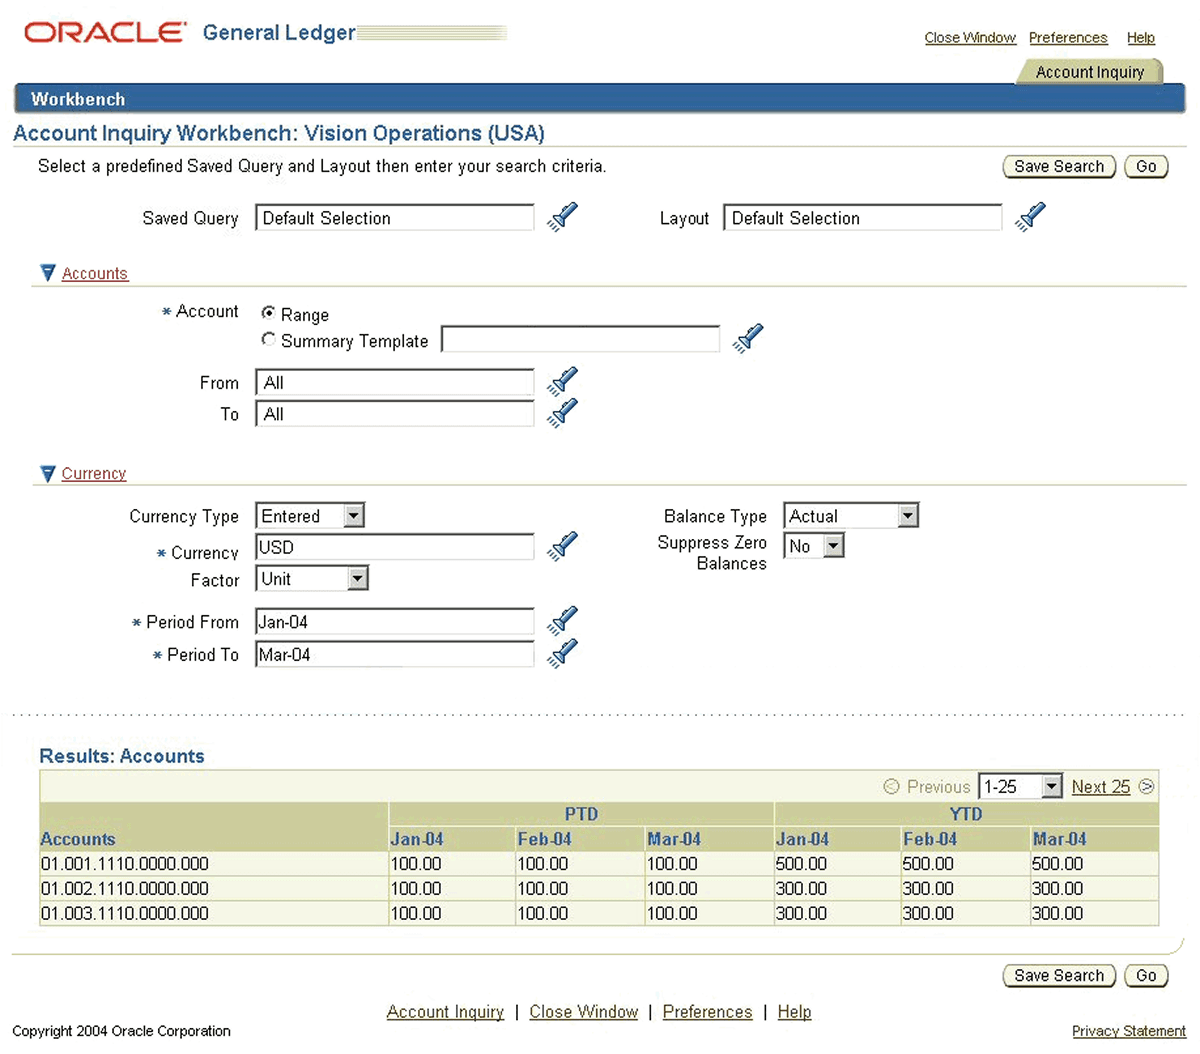Click the circled Previous arrow icon
Image resolution: width=1200 pixels, height=1054 pixels.
(891, 787)
